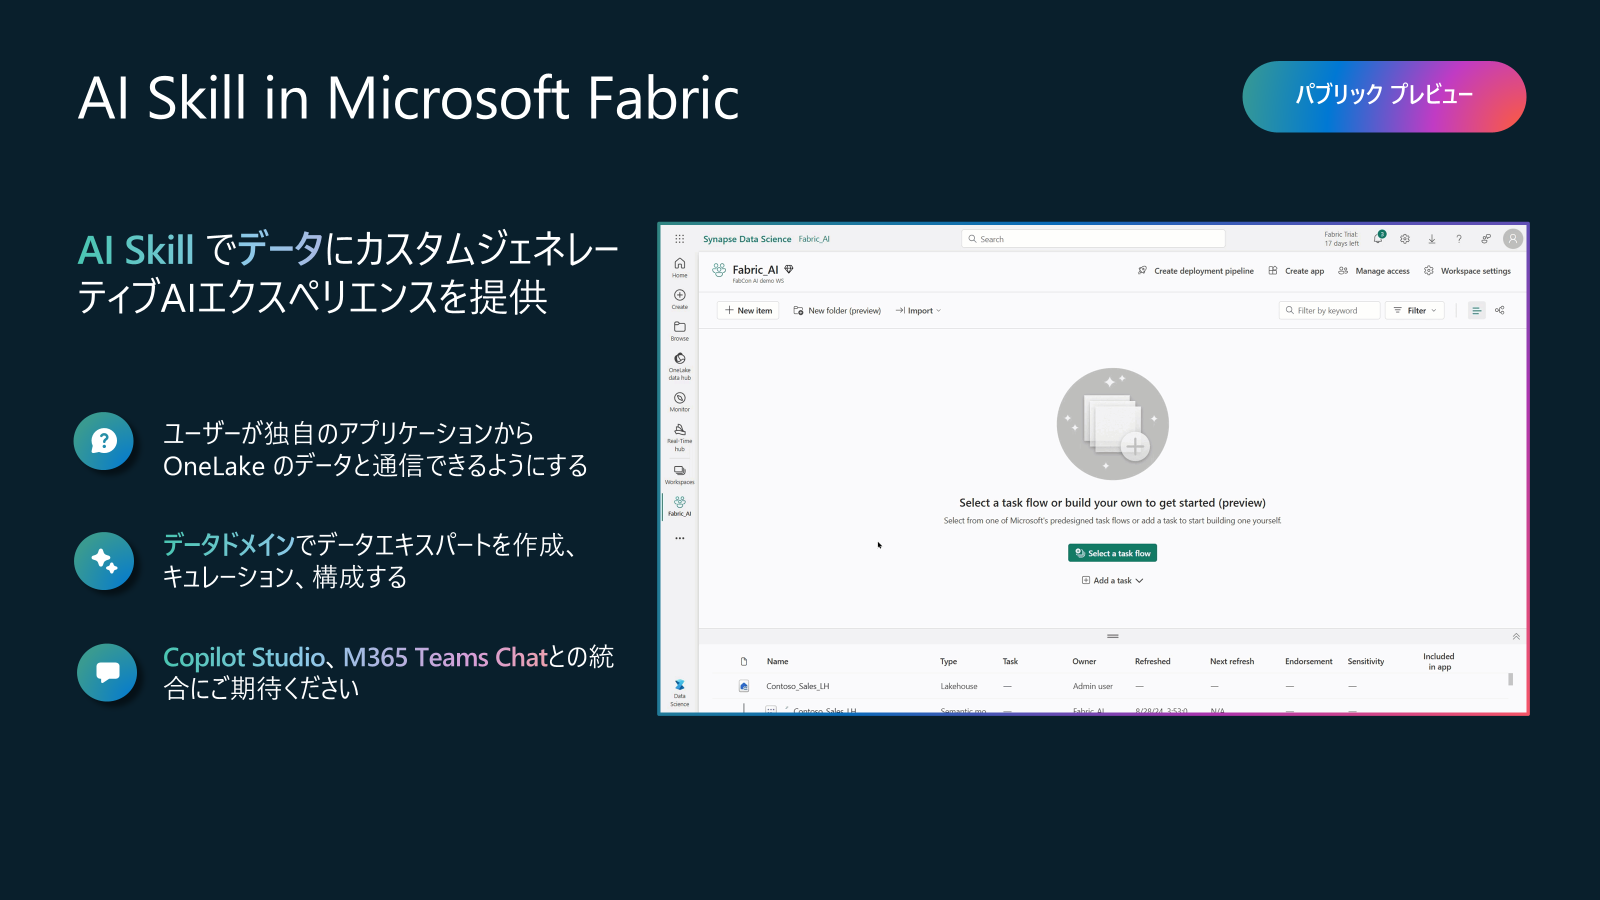Switch to lineage view icon
Viewport: 1600px width, 900px height.
point(1500,310)
